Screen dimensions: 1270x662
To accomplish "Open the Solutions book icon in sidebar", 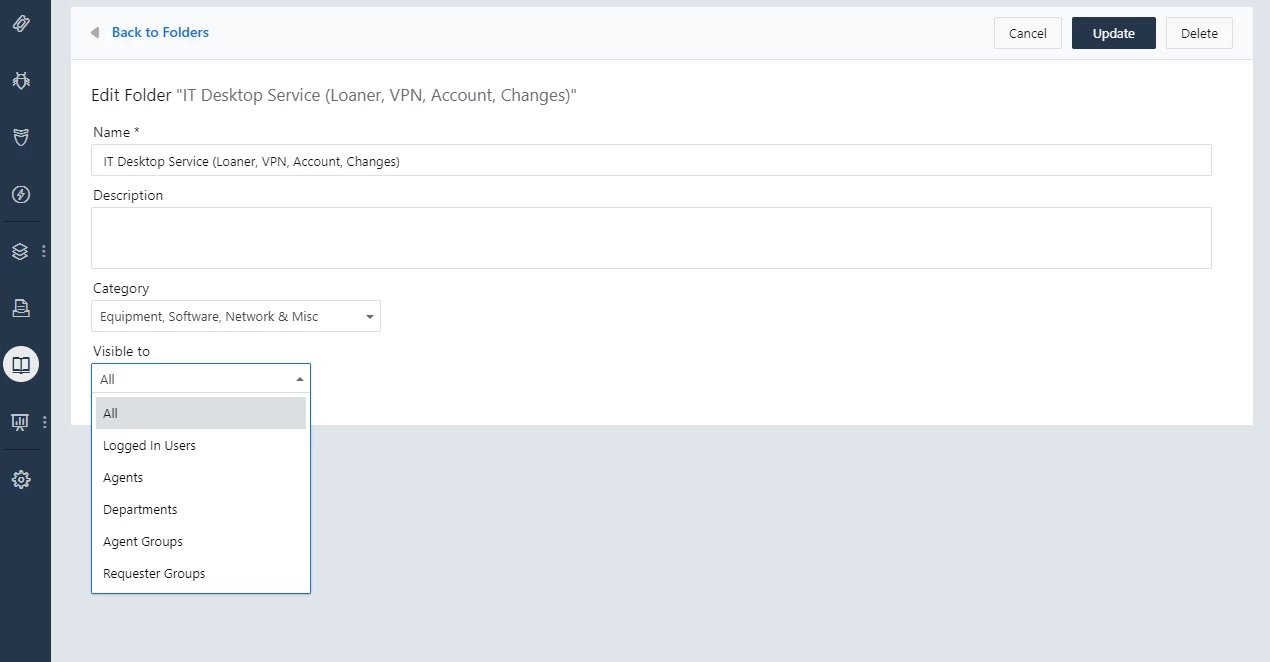I will click(21, 365).
